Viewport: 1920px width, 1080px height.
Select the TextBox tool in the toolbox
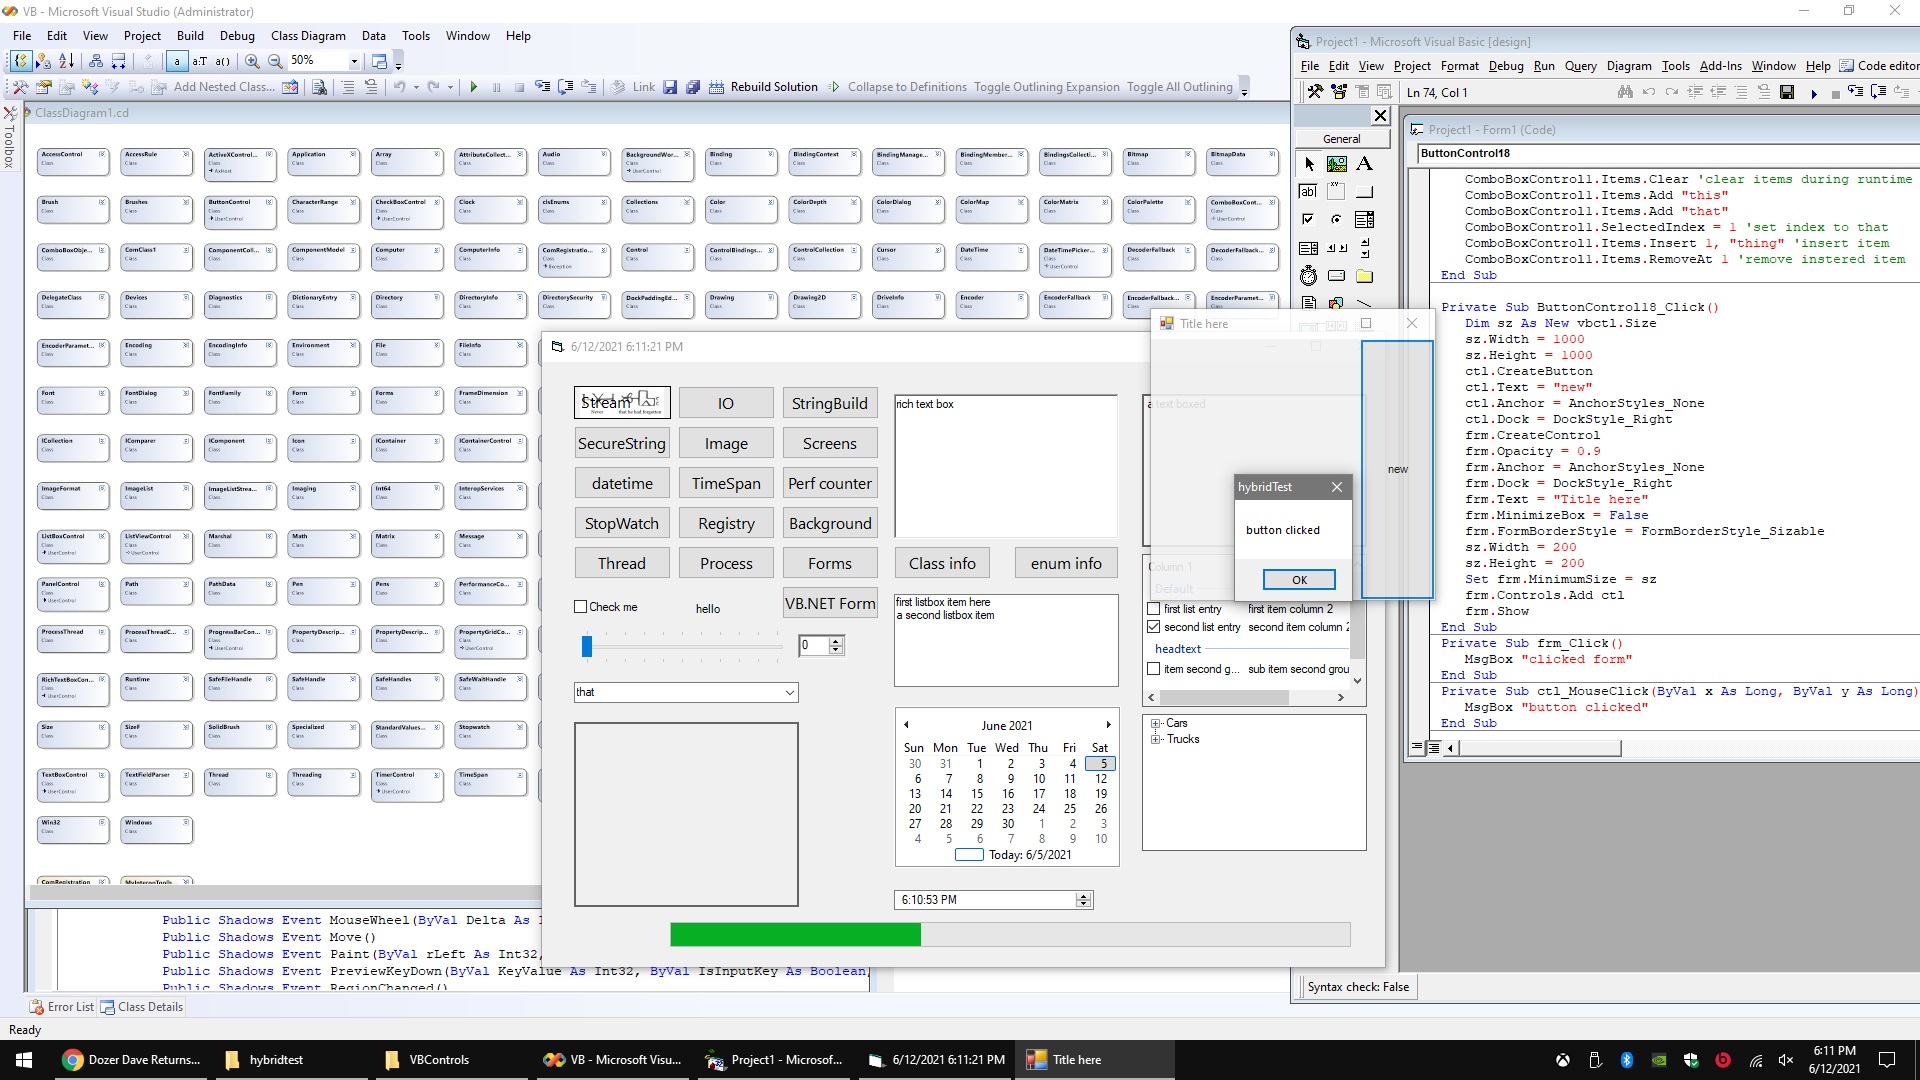(1310, 191)
